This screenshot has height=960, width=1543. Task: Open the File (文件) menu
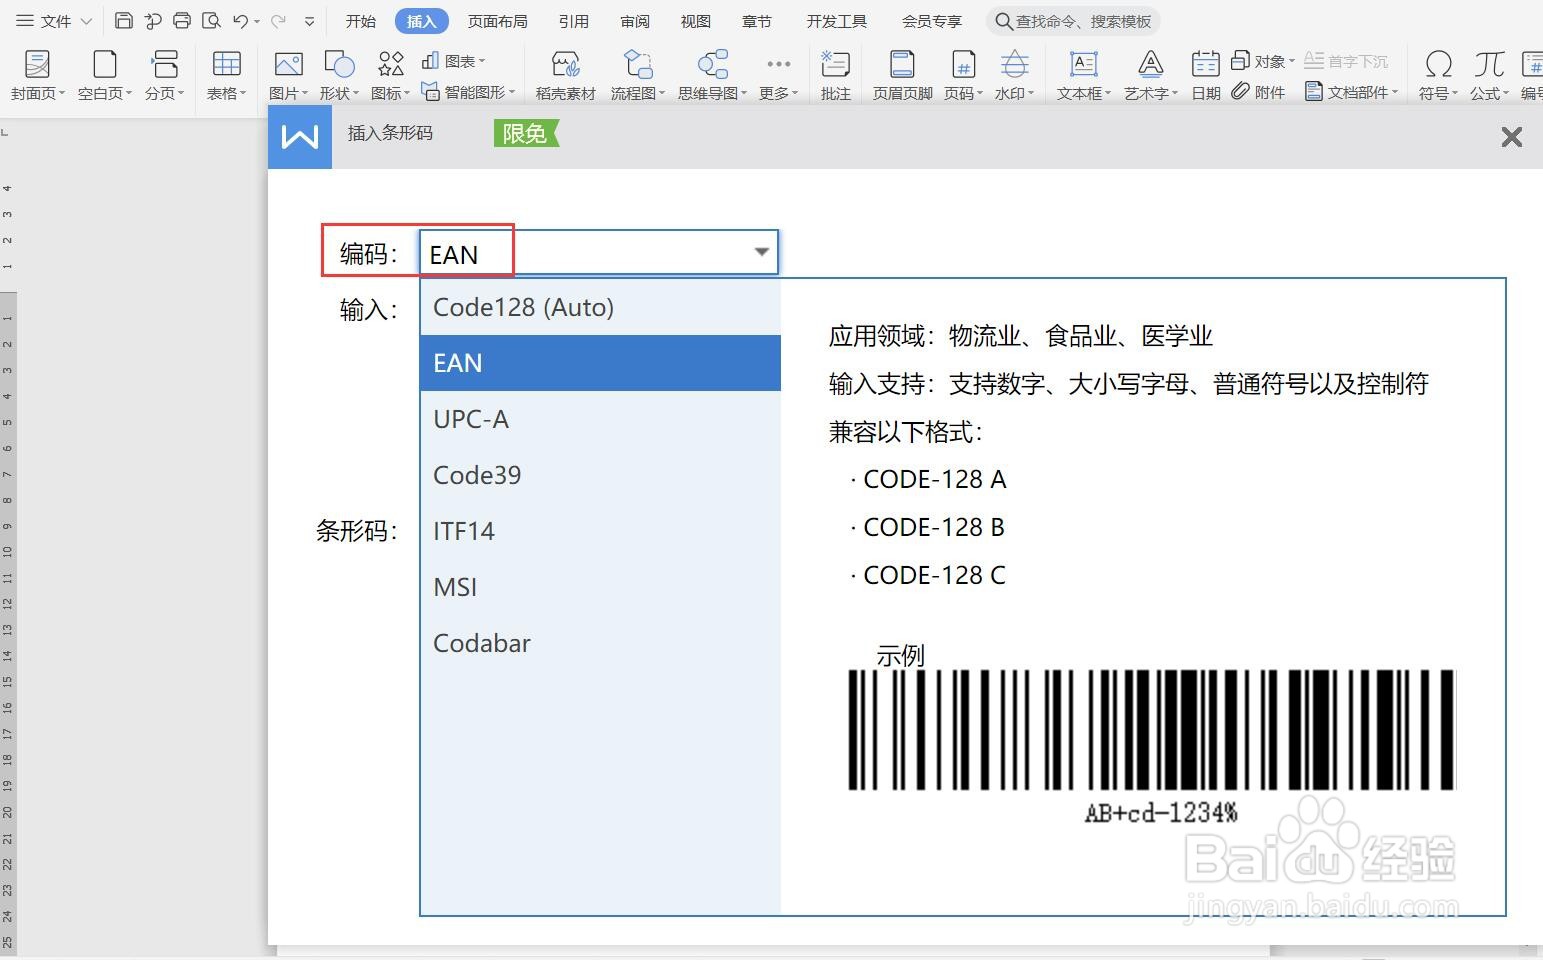(x=54, y=21)
